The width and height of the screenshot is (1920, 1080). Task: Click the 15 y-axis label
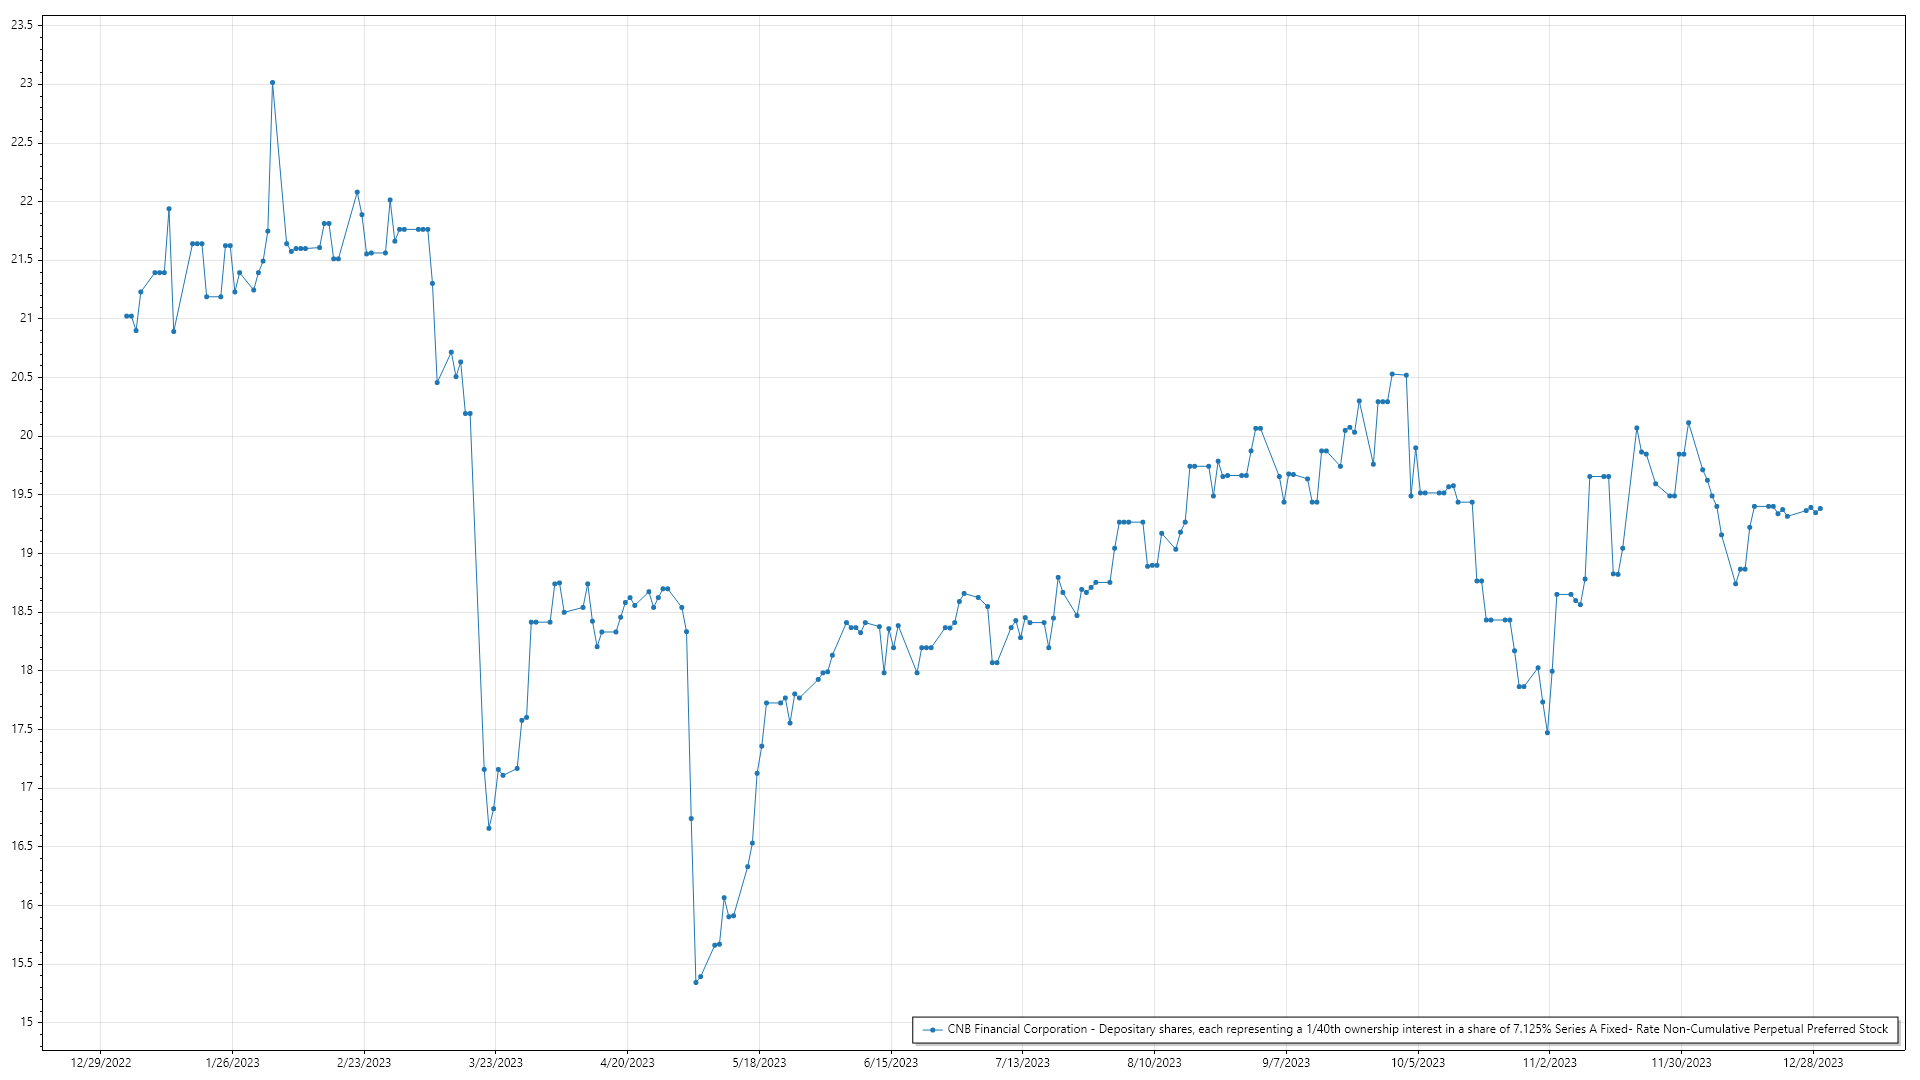click(26, 1022)
